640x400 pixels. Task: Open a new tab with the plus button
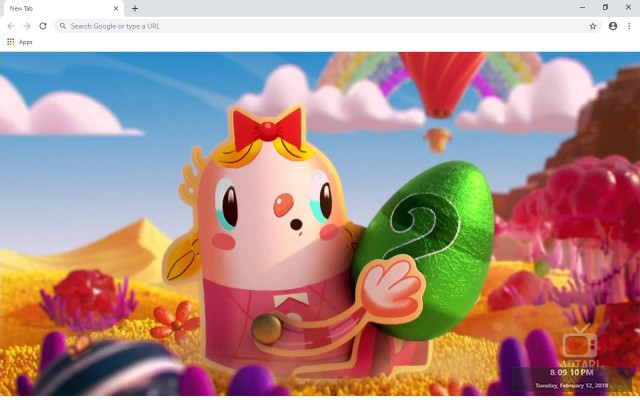point(135,8)
